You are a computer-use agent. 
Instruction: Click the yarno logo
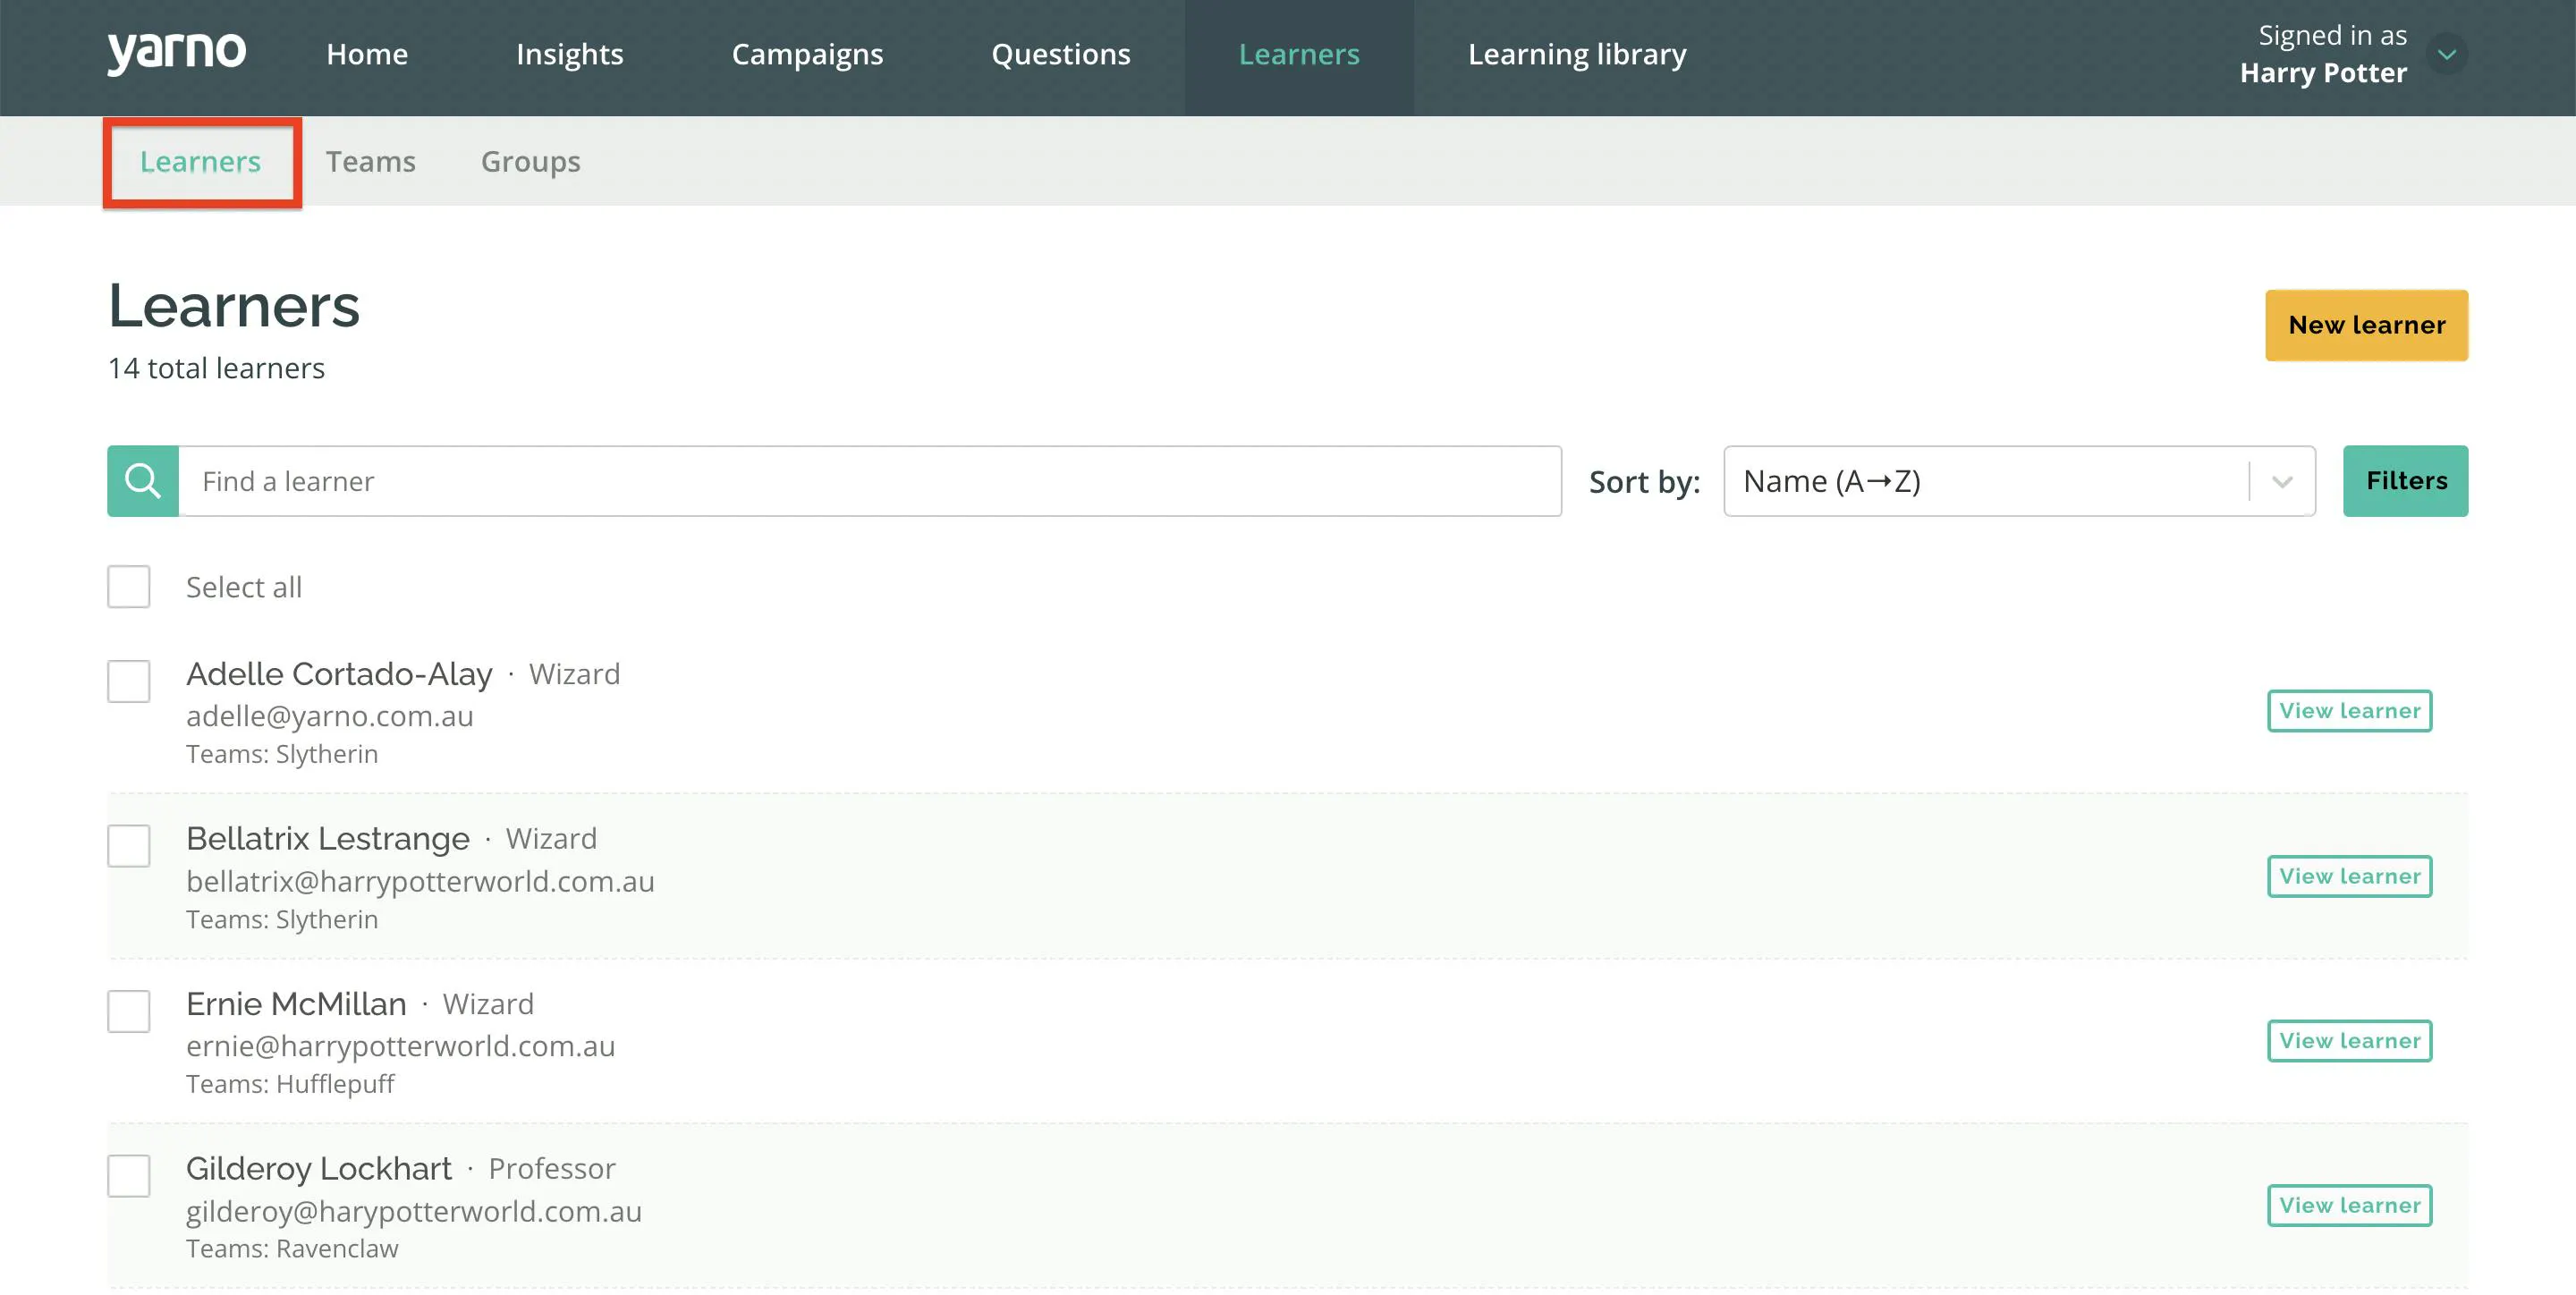coord(177,53)
